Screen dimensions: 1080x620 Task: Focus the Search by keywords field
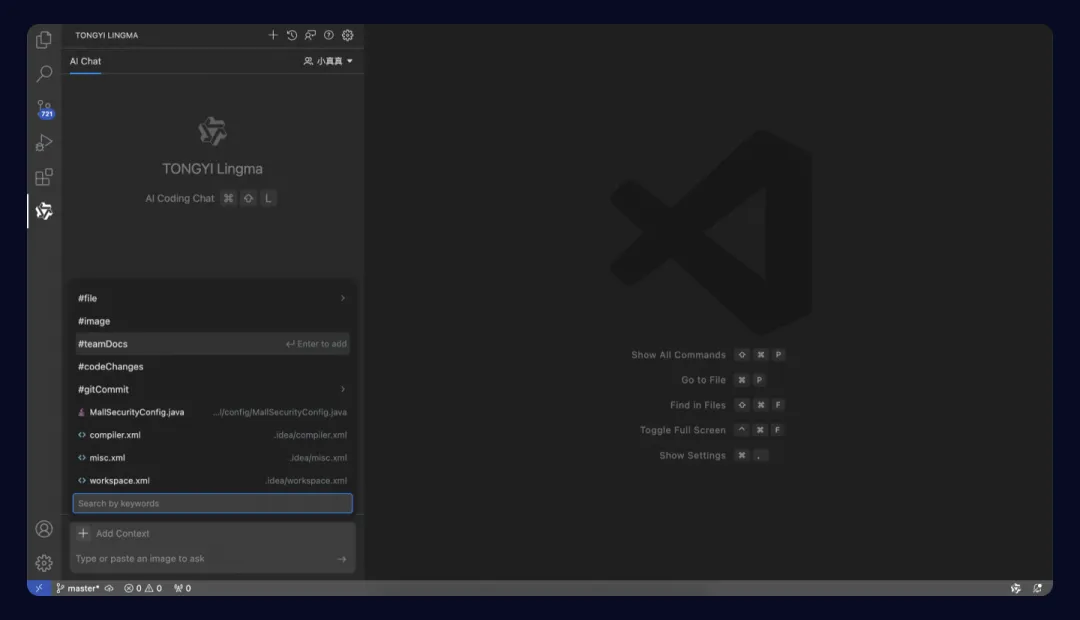(x=212, y=504)
